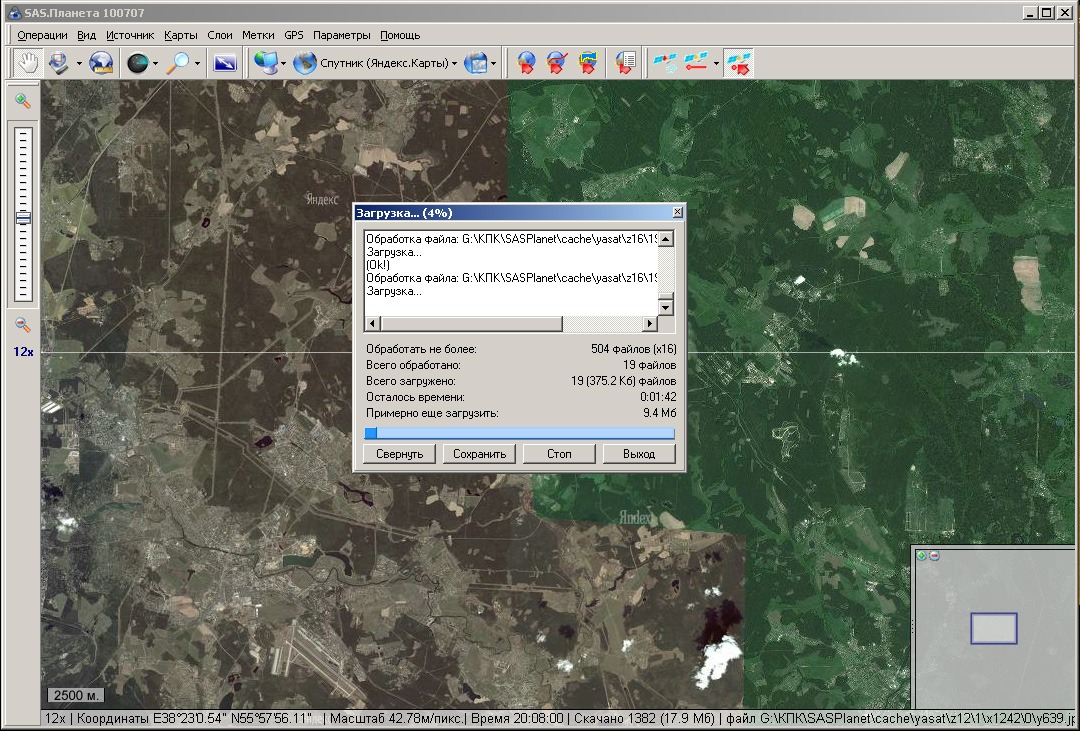
Task: Expand the radar globe dropdown arrow
Action: click(x=155, y=63)
